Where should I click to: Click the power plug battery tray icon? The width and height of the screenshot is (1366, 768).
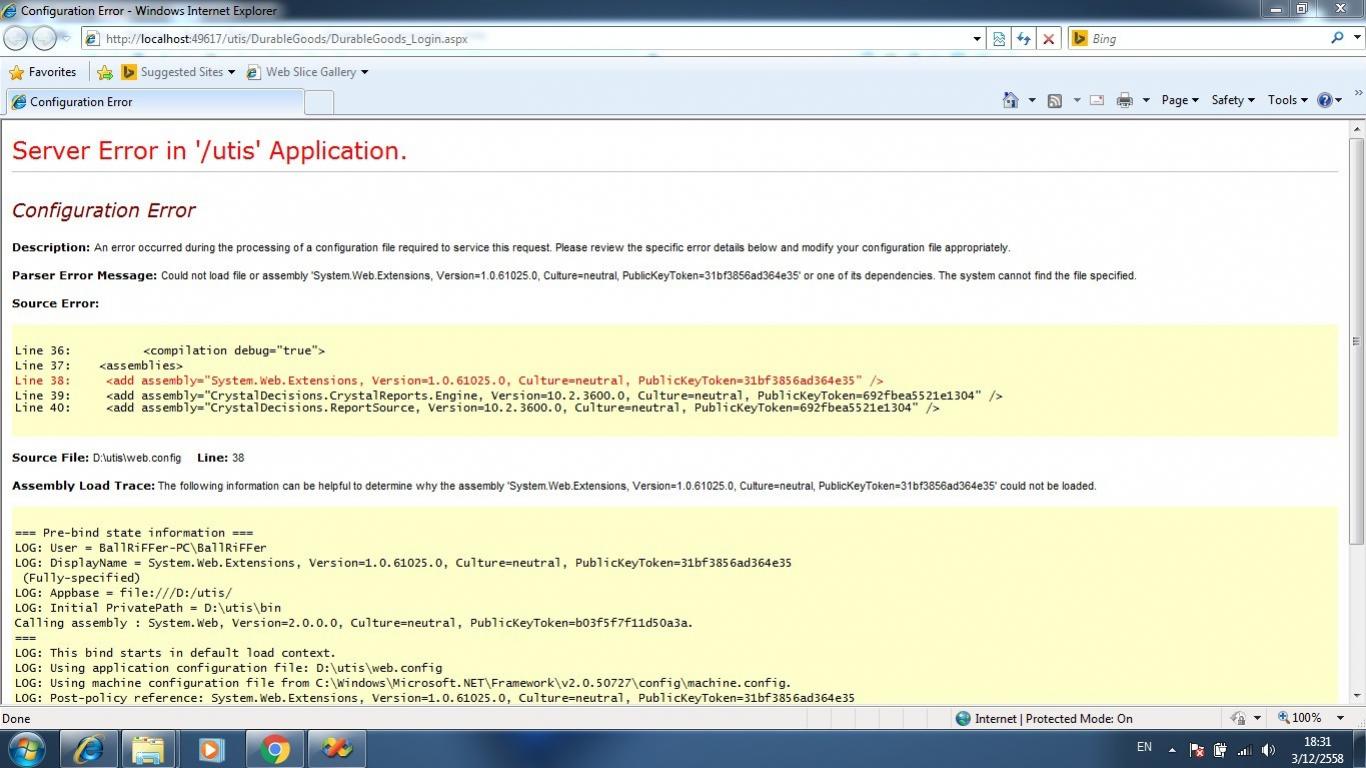pyautogui.click(x=1220, y=749)
